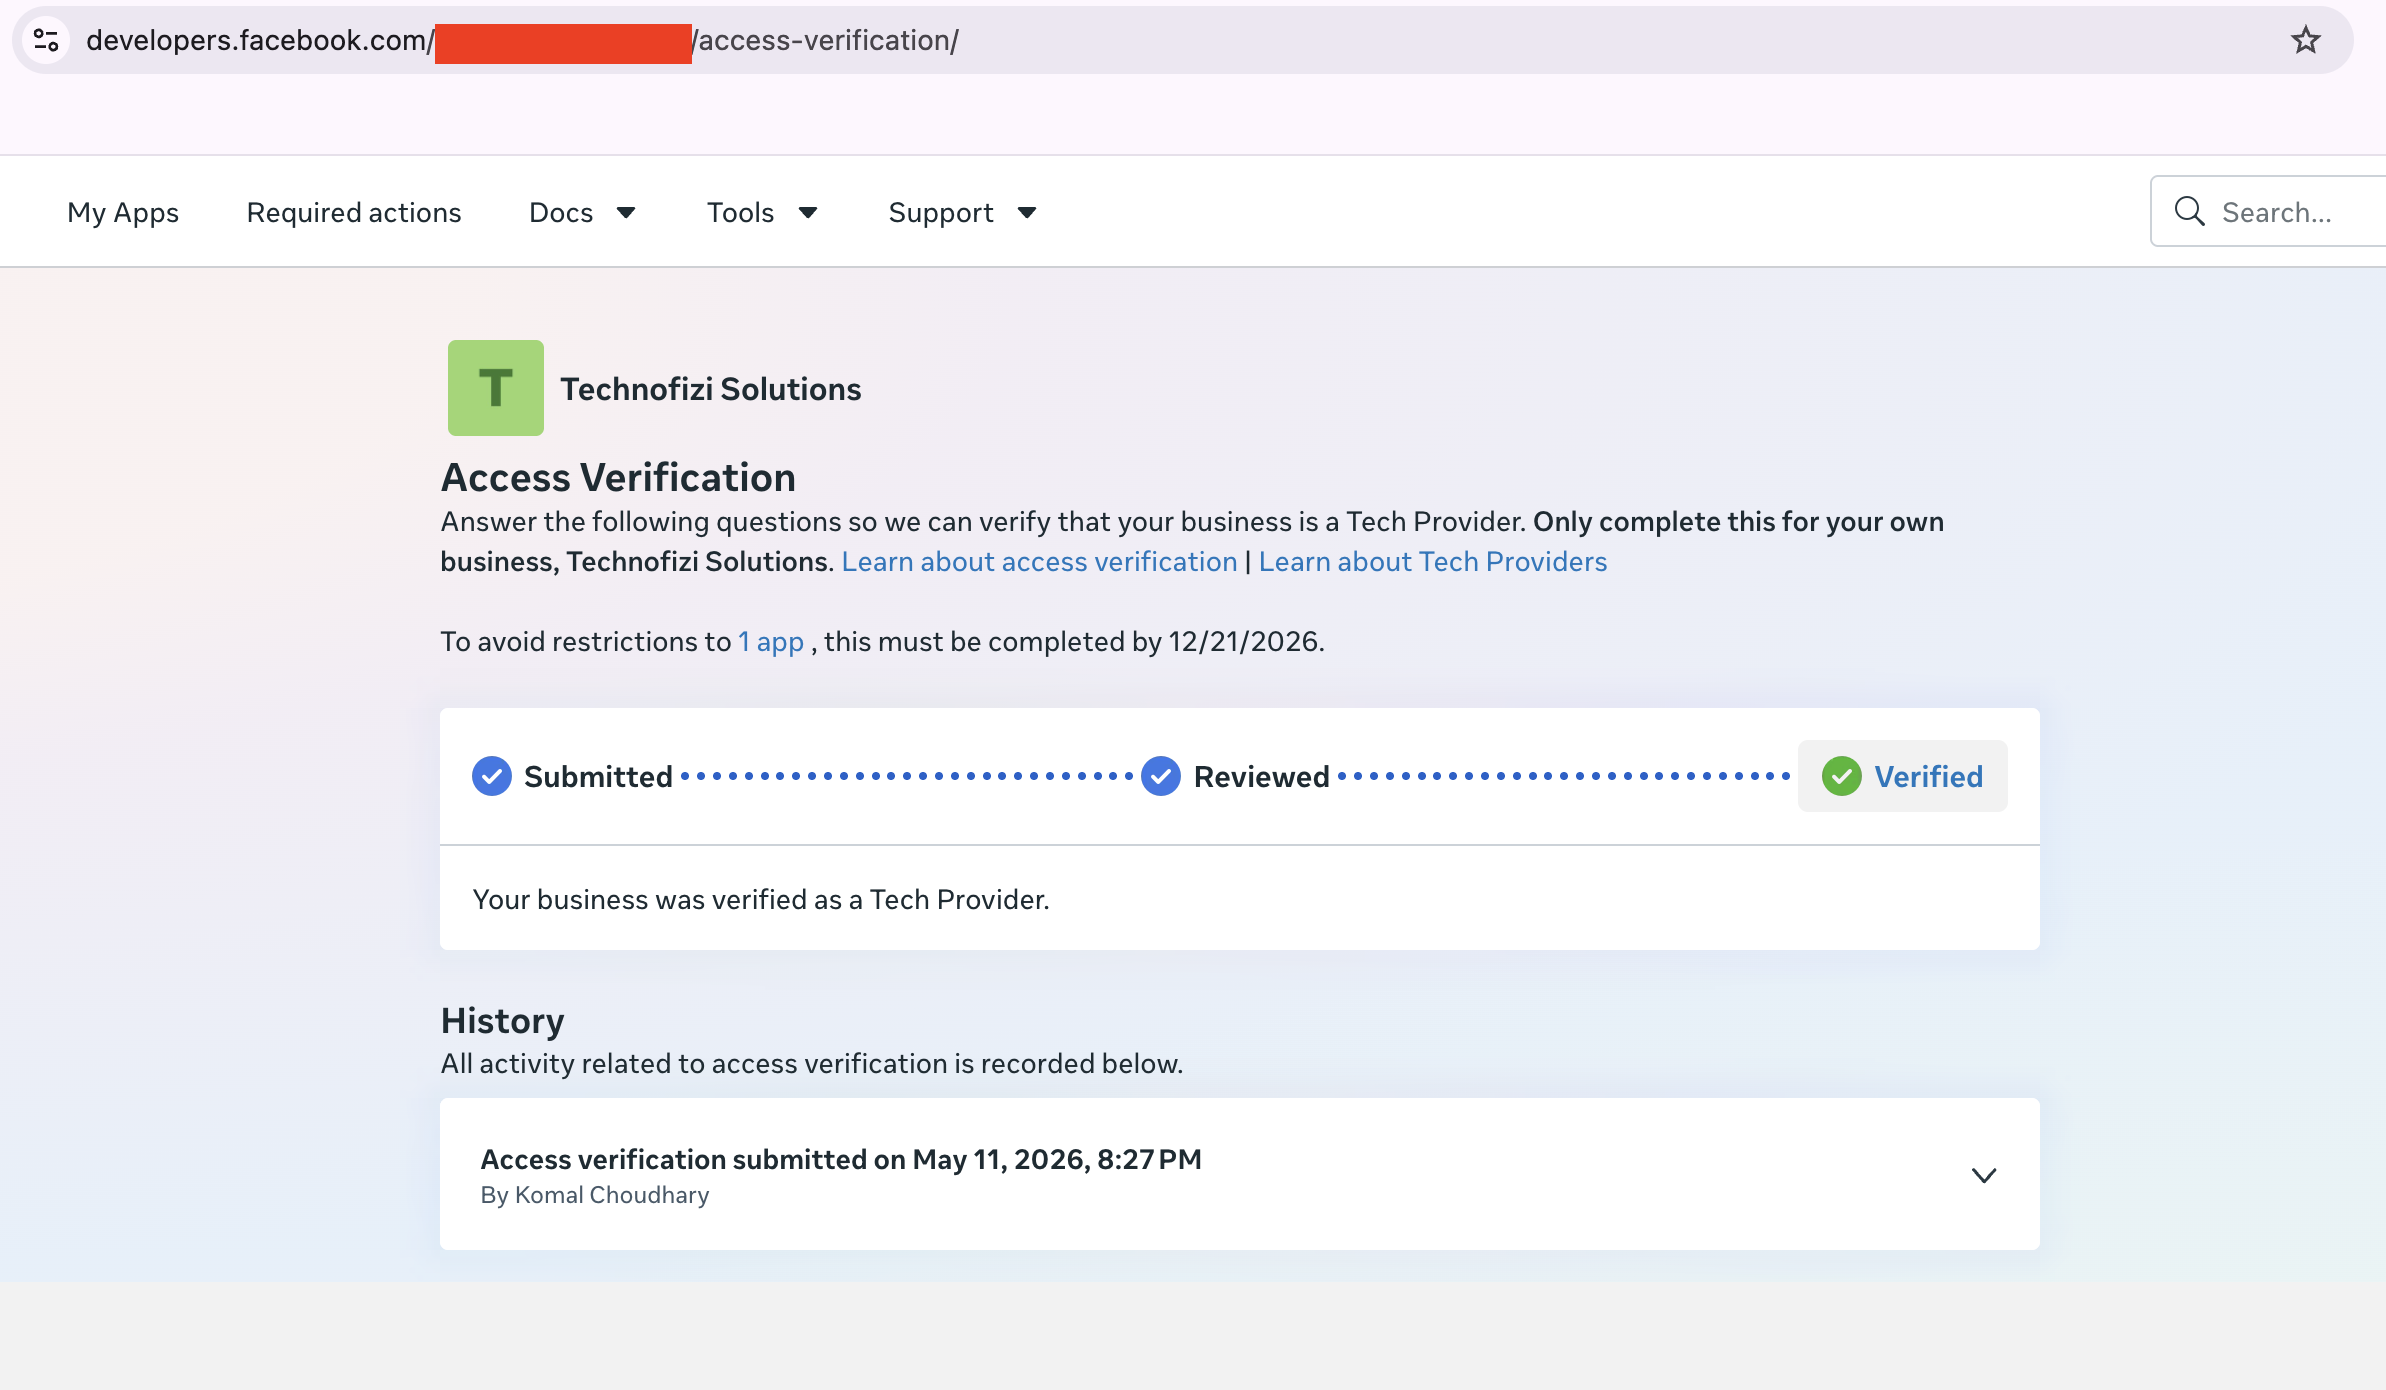Click the Reviewed step checkmark icon
Screen dimensions: 2386x1390
click(x=1161, y=776)
